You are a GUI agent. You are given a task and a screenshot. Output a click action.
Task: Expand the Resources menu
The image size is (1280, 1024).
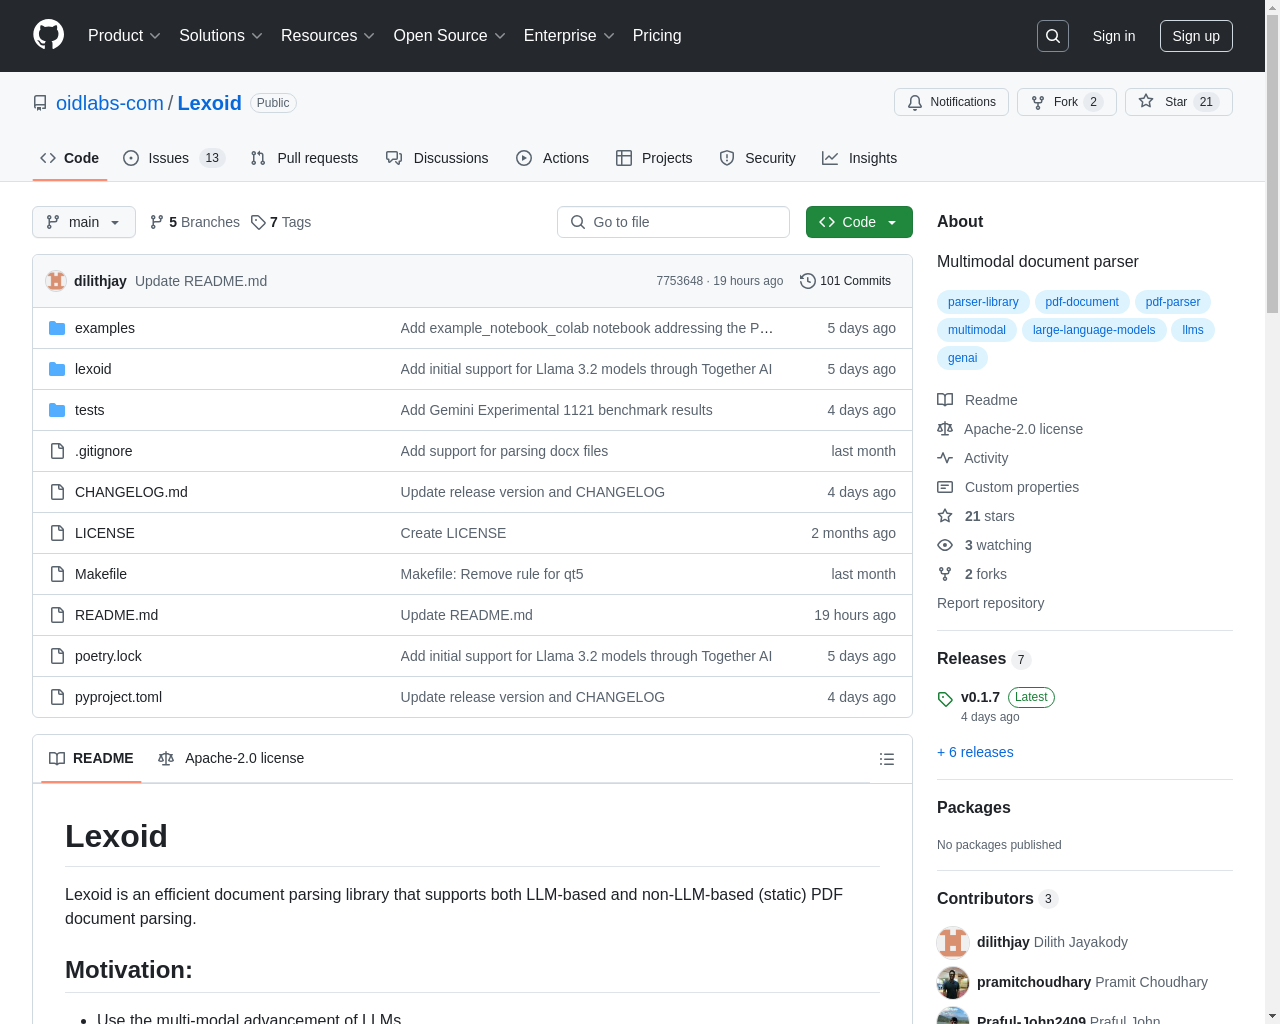[x=328, y=36]
